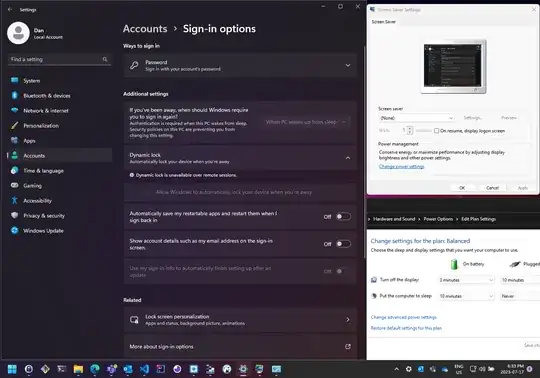
Task: Click Change power settings link
Action: (x=401, y=167)
